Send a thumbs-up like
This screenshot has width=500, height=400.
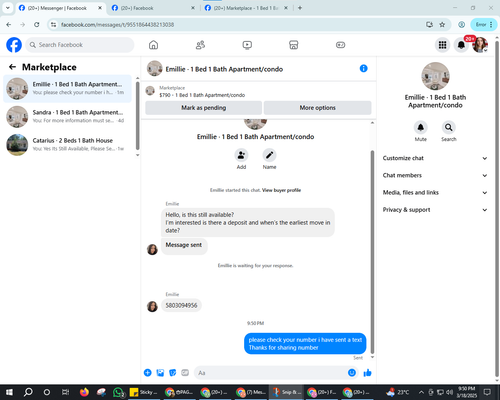tap(367, 373)
